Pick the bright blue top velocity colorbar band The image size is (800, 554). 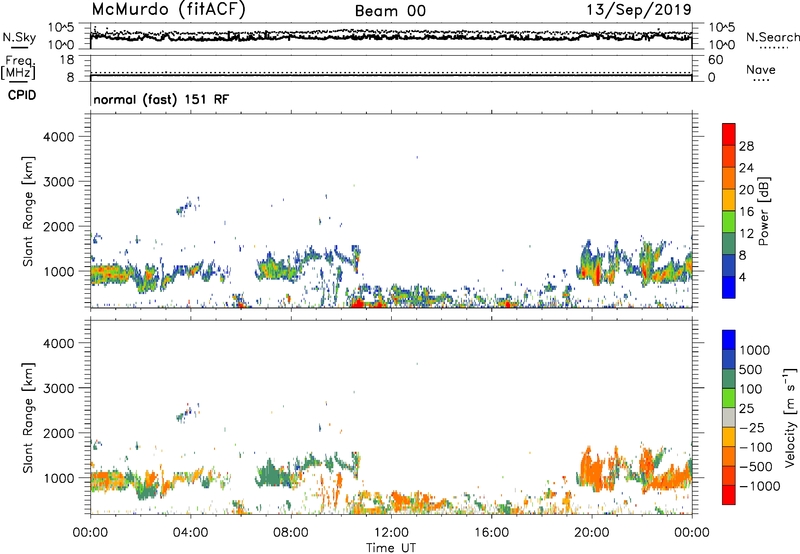tap(729, 340)
